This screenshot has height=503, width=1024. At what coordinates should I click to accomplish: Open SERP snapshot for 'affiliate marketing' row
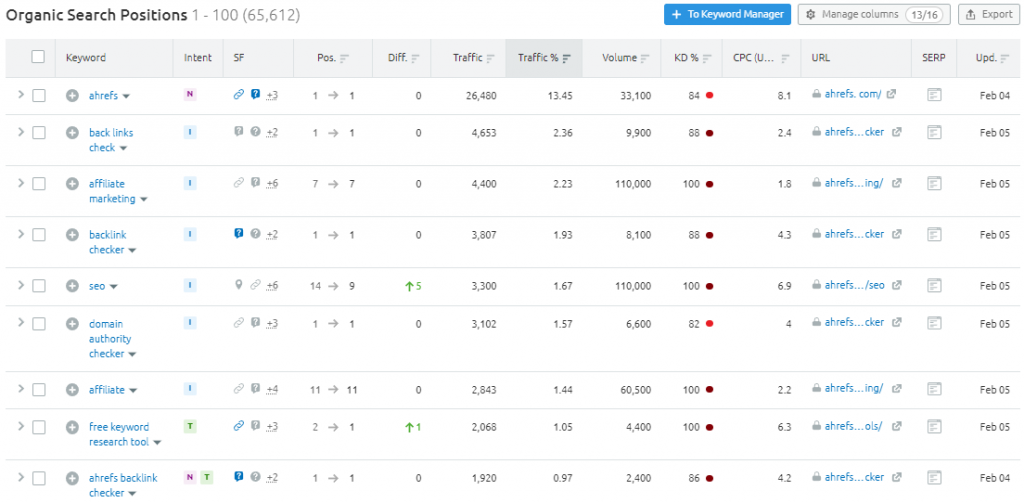tap(935, 184)
